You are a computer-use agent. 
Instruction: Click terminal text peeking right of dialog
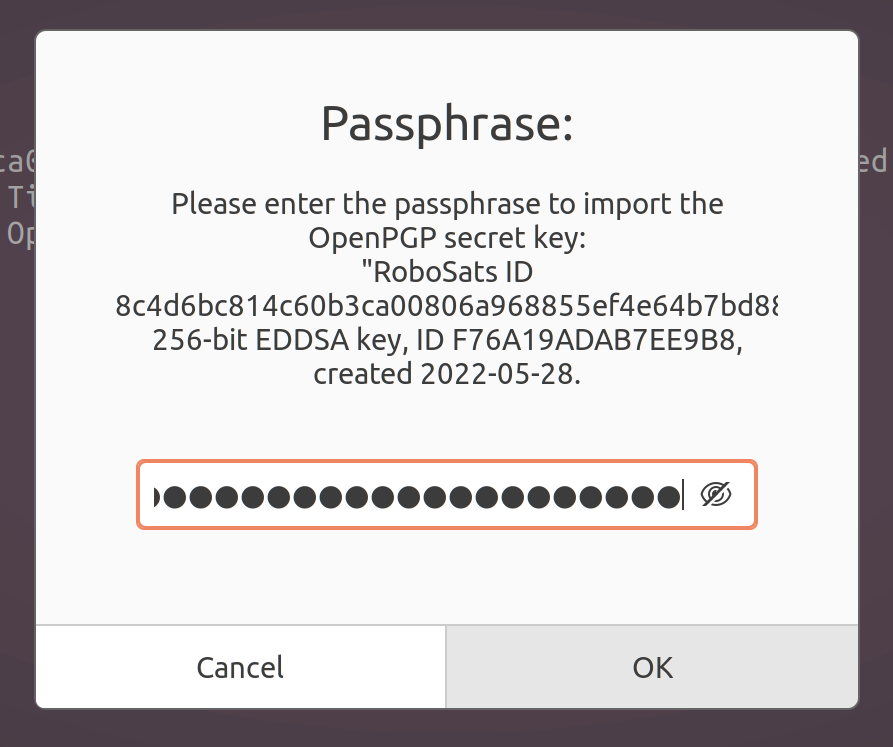point(876,162)
